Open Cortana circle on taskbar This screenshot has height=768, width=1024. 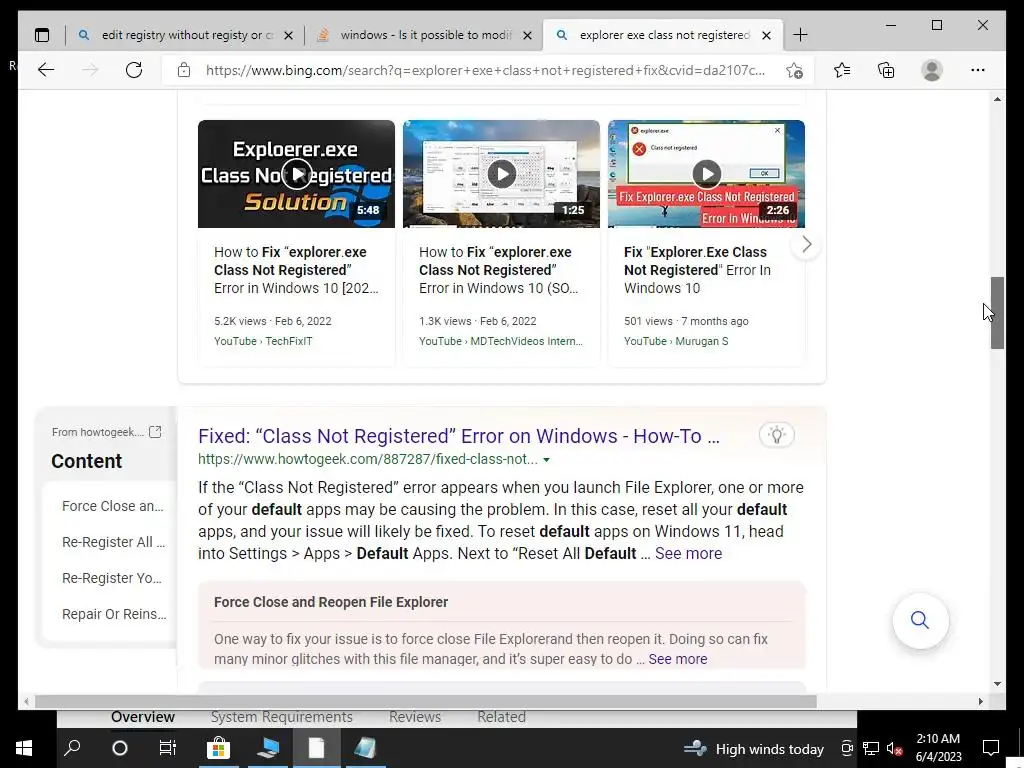coord(120,748)
